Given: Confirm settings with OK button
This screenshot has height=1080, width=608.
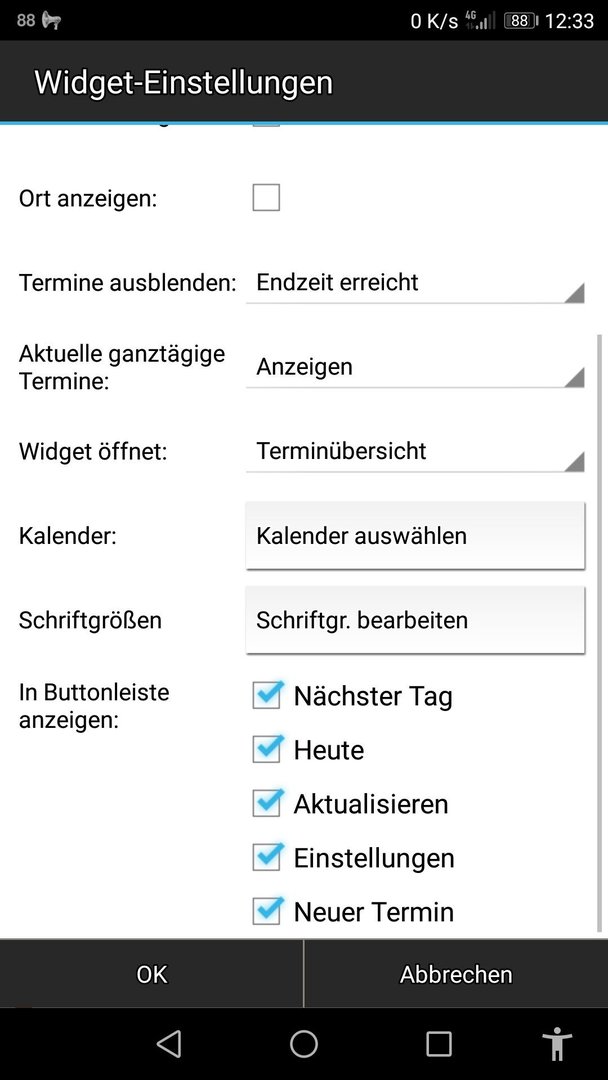Looking at the screenshot, I should click(x=151, y=974).
